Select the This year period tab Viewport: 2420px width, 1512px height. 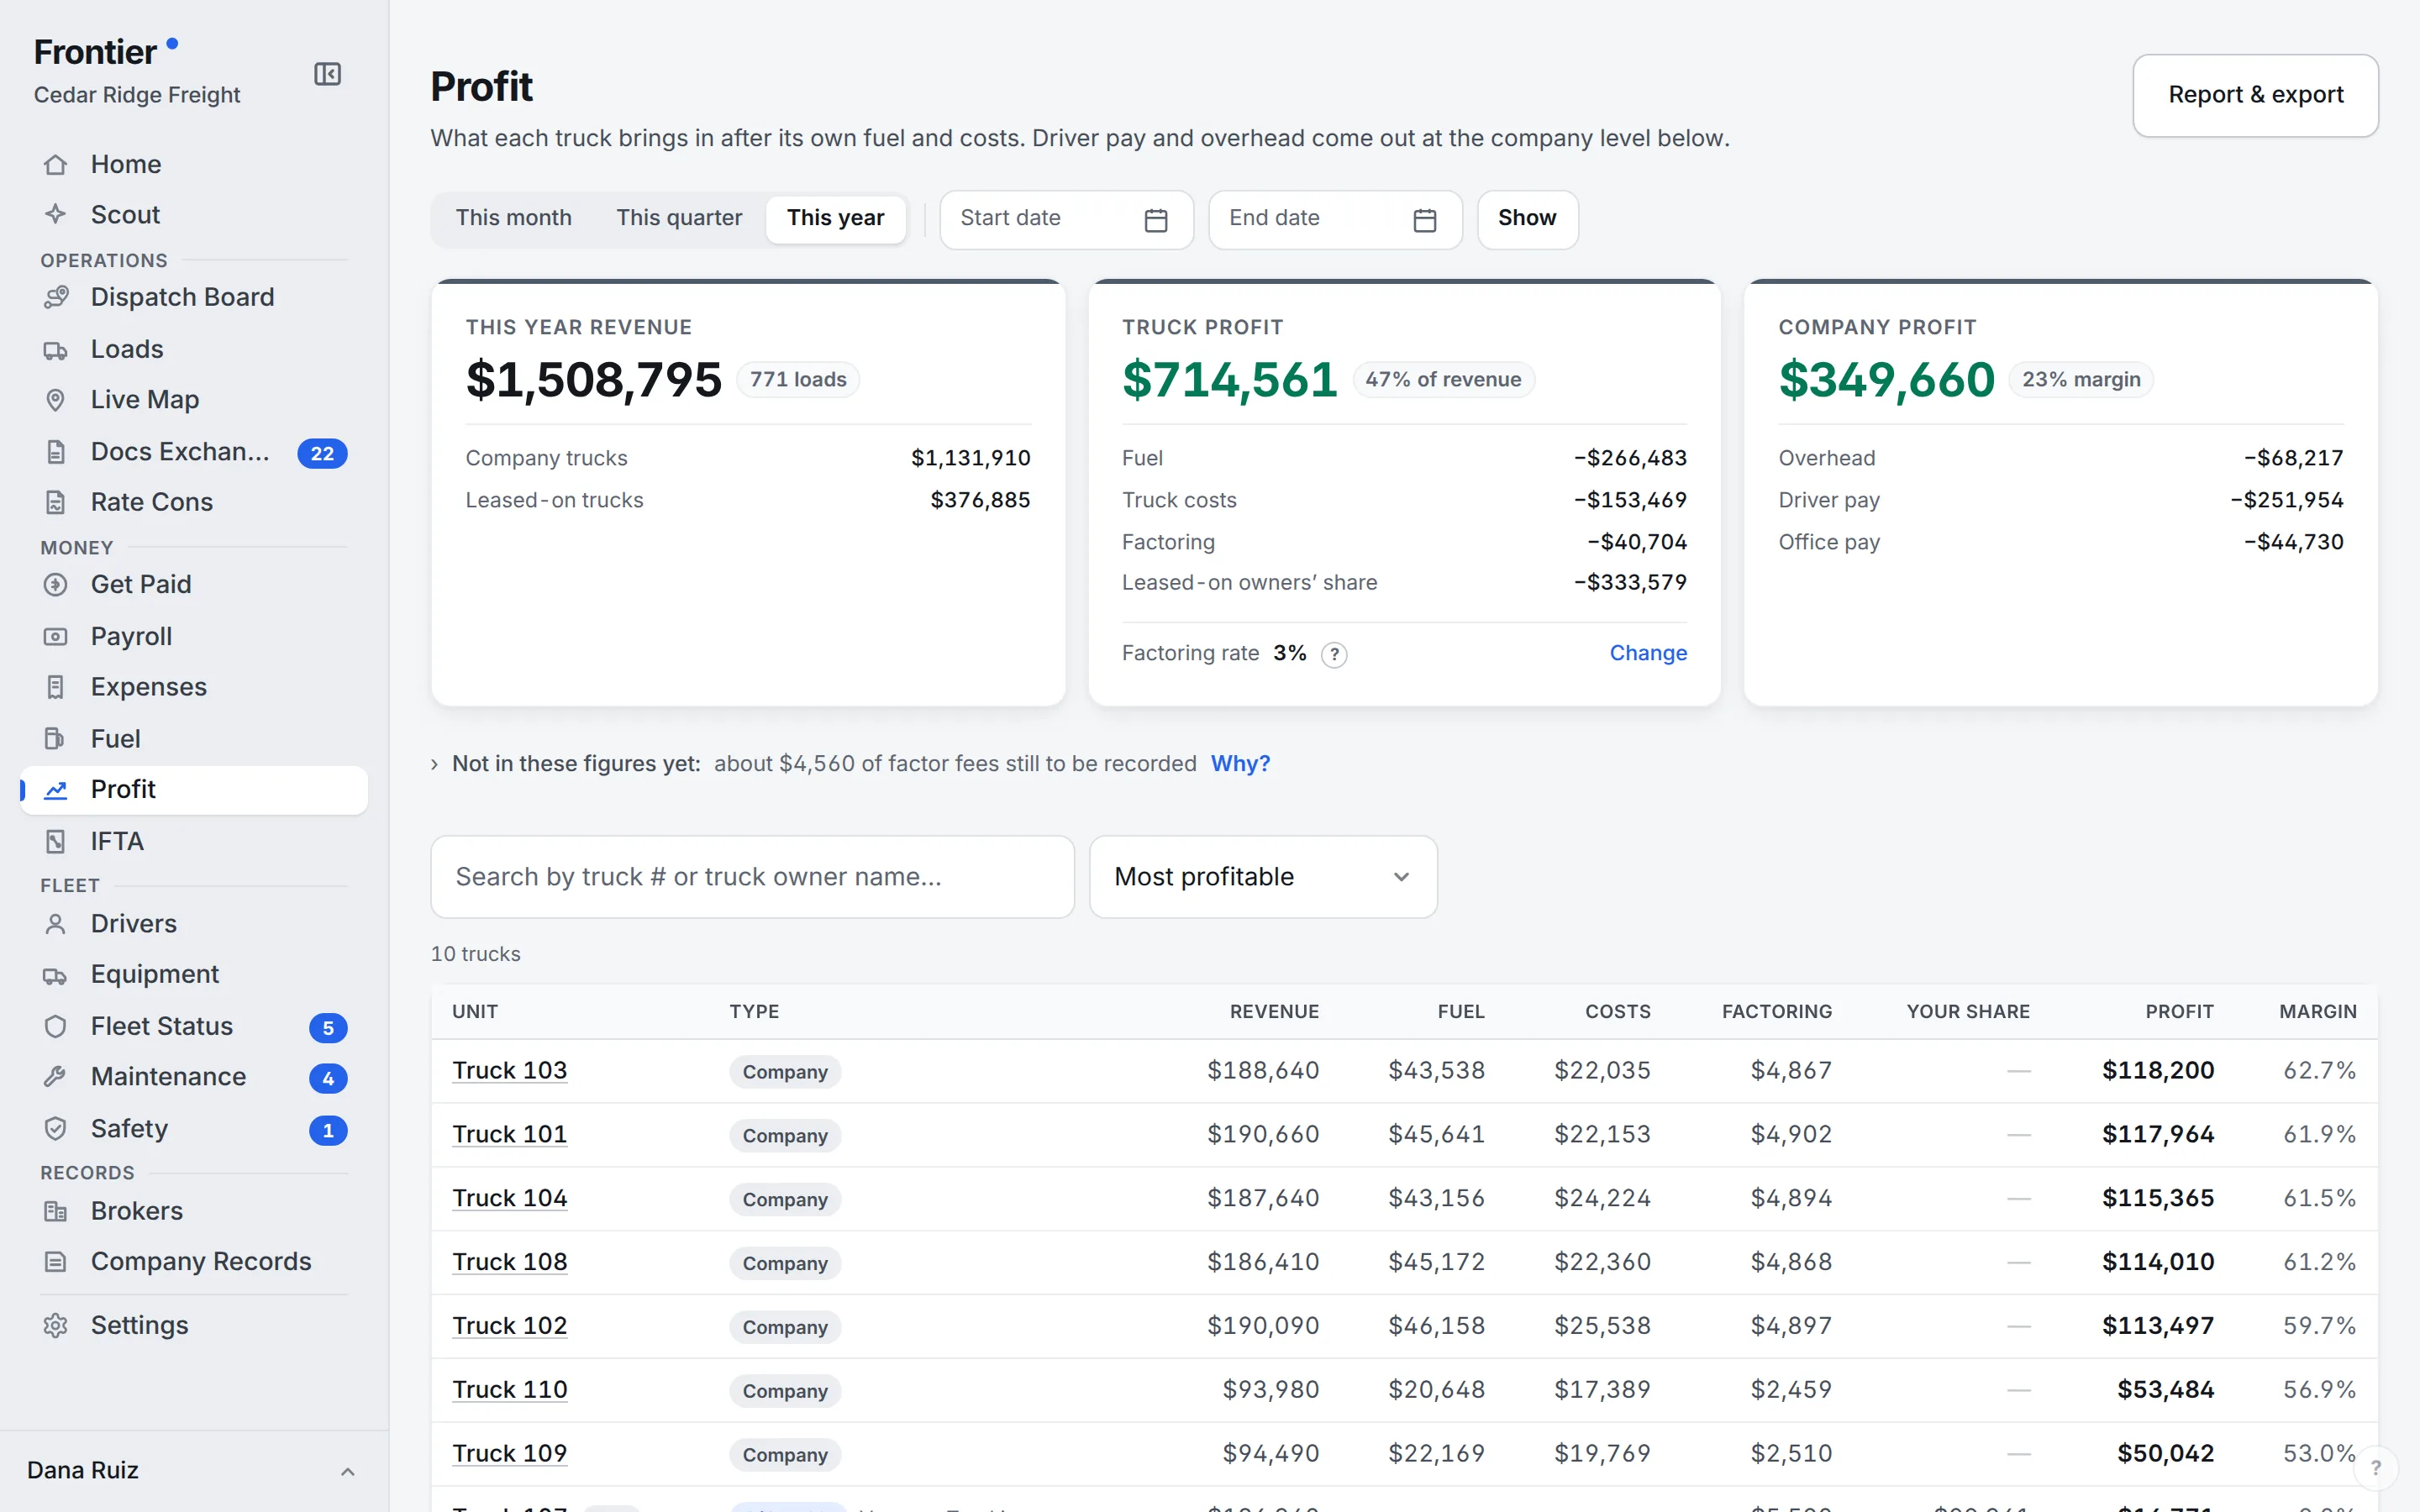coord(836,218)
